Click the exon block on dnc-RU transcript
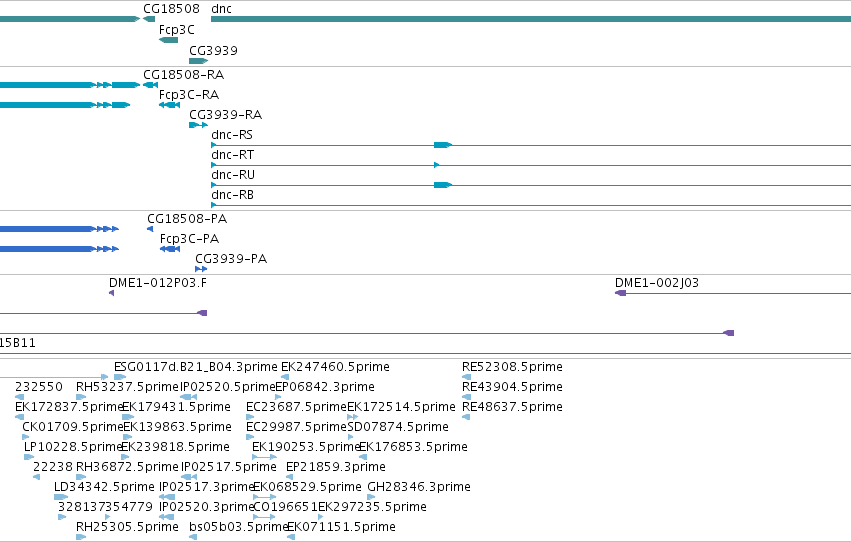The height and width of the screenshot is (542, 851). [442, 185]
